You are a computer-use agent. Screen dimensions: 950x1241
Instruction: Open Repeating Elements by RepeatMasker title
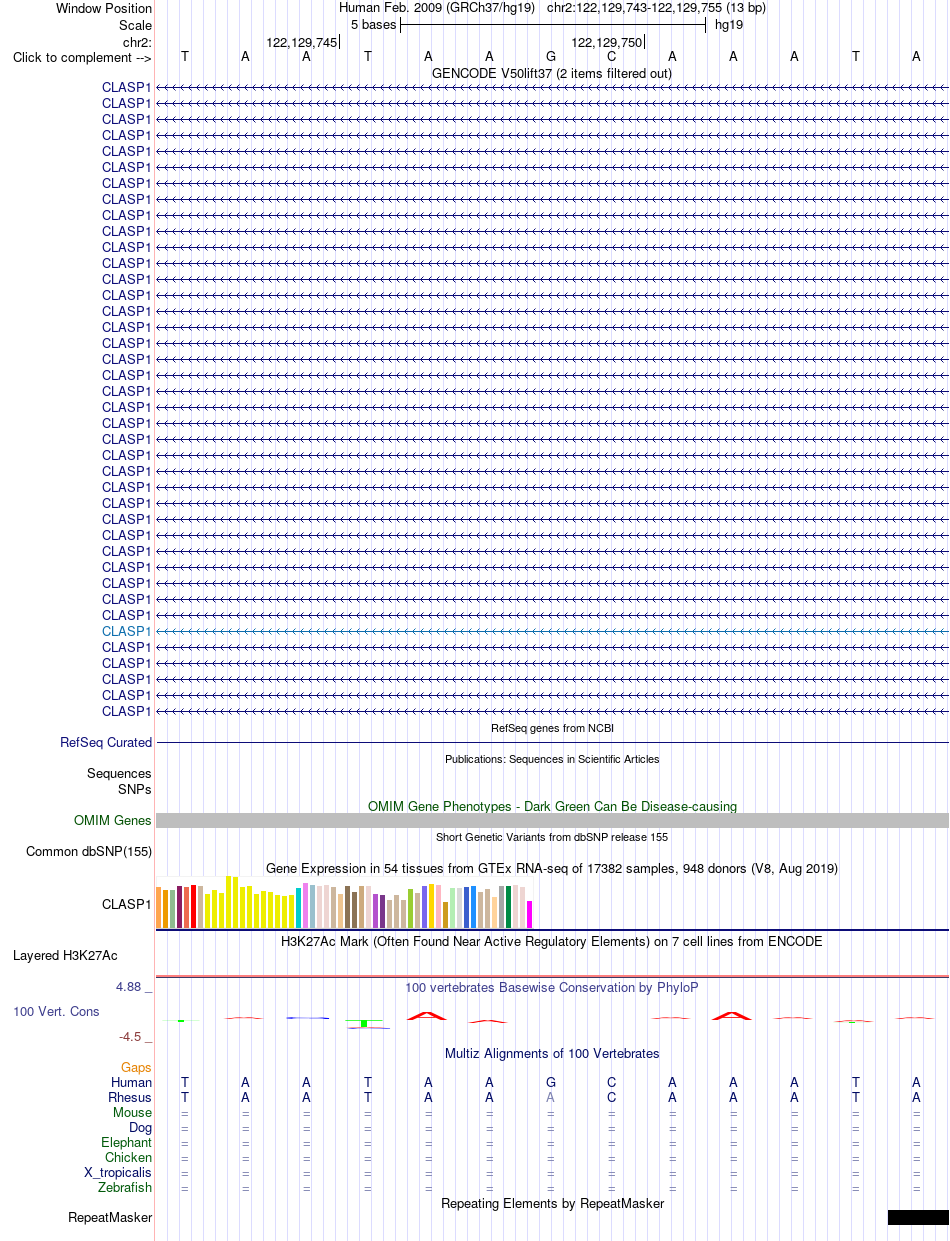coord(552,1203)
